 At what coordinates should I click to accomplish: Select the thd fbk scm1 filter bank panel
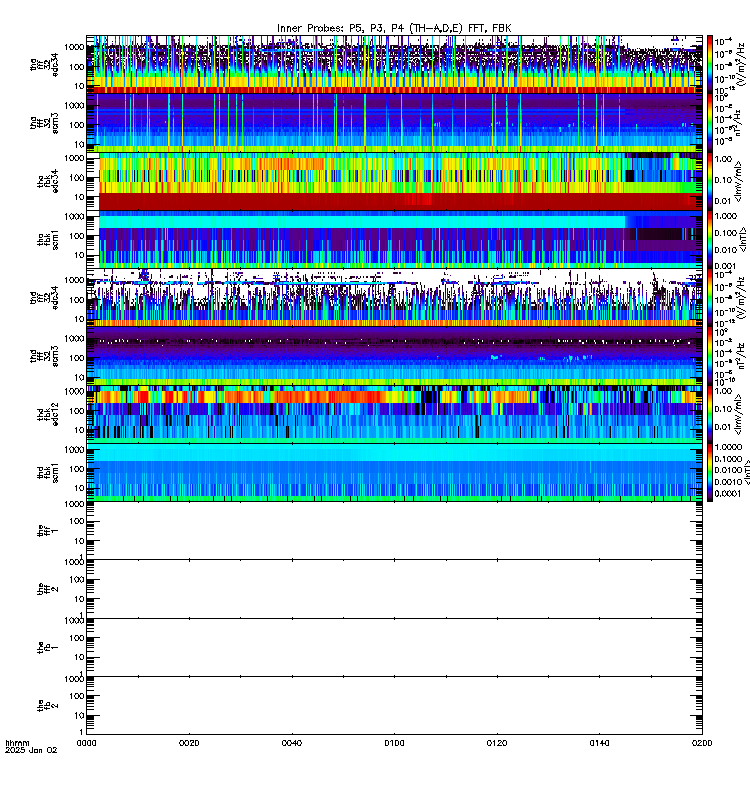(394, 472)
